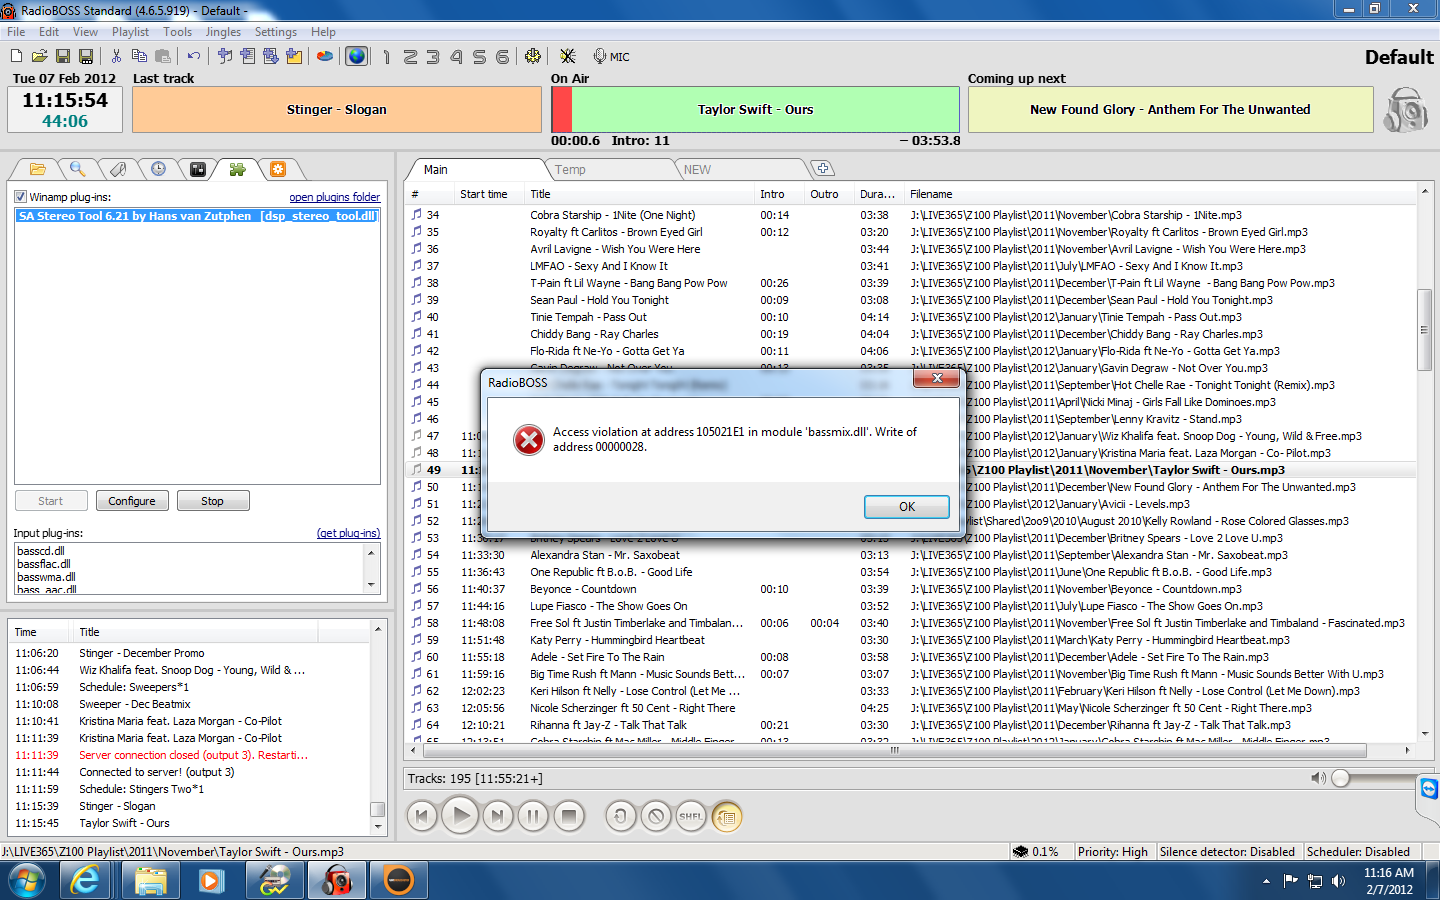
Task: Uncheck the Winamp plug-ins checkbox
Action: pos(20,197)
